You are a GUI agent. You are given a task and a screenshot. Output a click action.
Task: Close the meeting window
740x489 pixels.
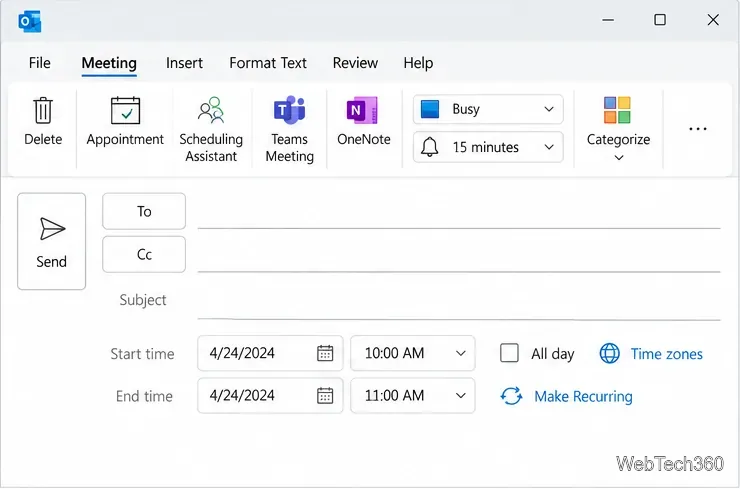[713, 20]
